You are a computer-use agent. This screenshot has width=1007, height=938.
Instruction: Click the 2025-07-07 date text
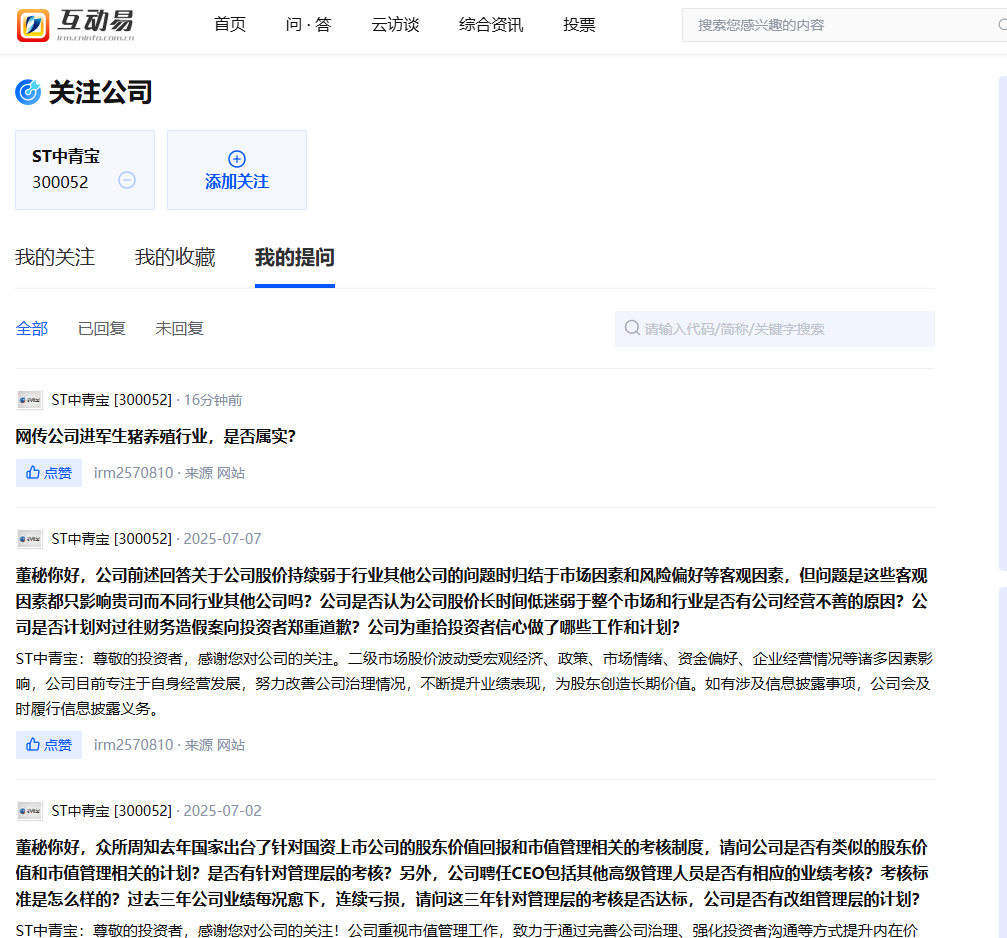tap(222, 539)
